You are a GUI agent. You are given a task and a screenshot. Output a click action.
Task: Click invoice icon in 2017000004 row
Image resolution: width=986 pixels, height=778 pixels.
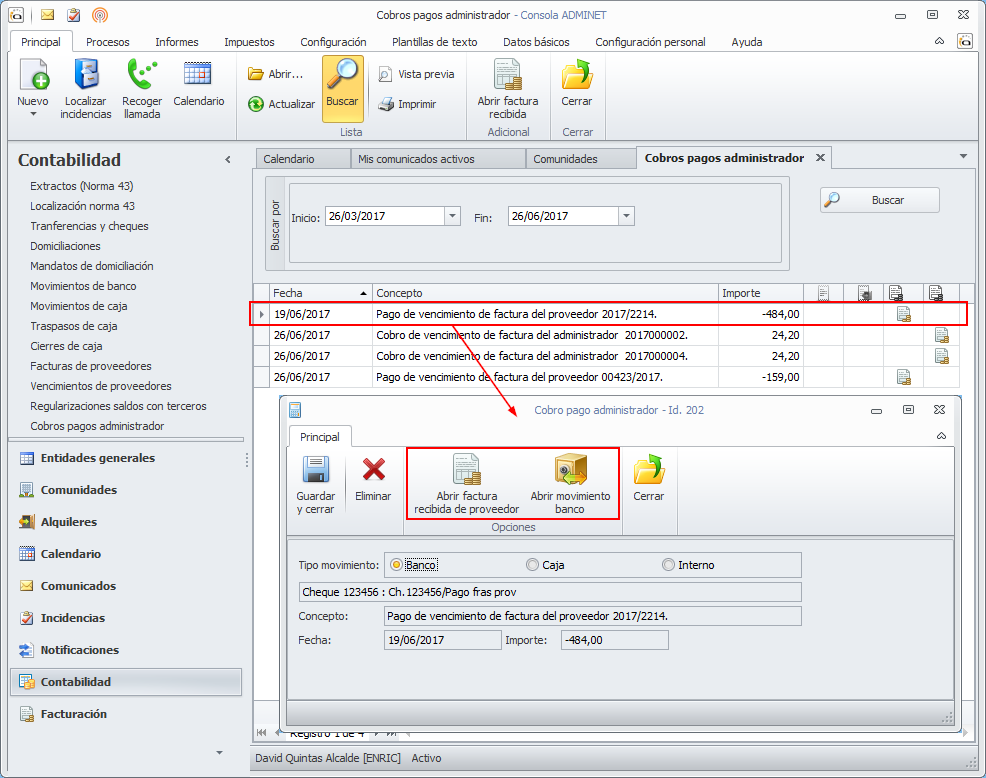[x=941, y=356]
